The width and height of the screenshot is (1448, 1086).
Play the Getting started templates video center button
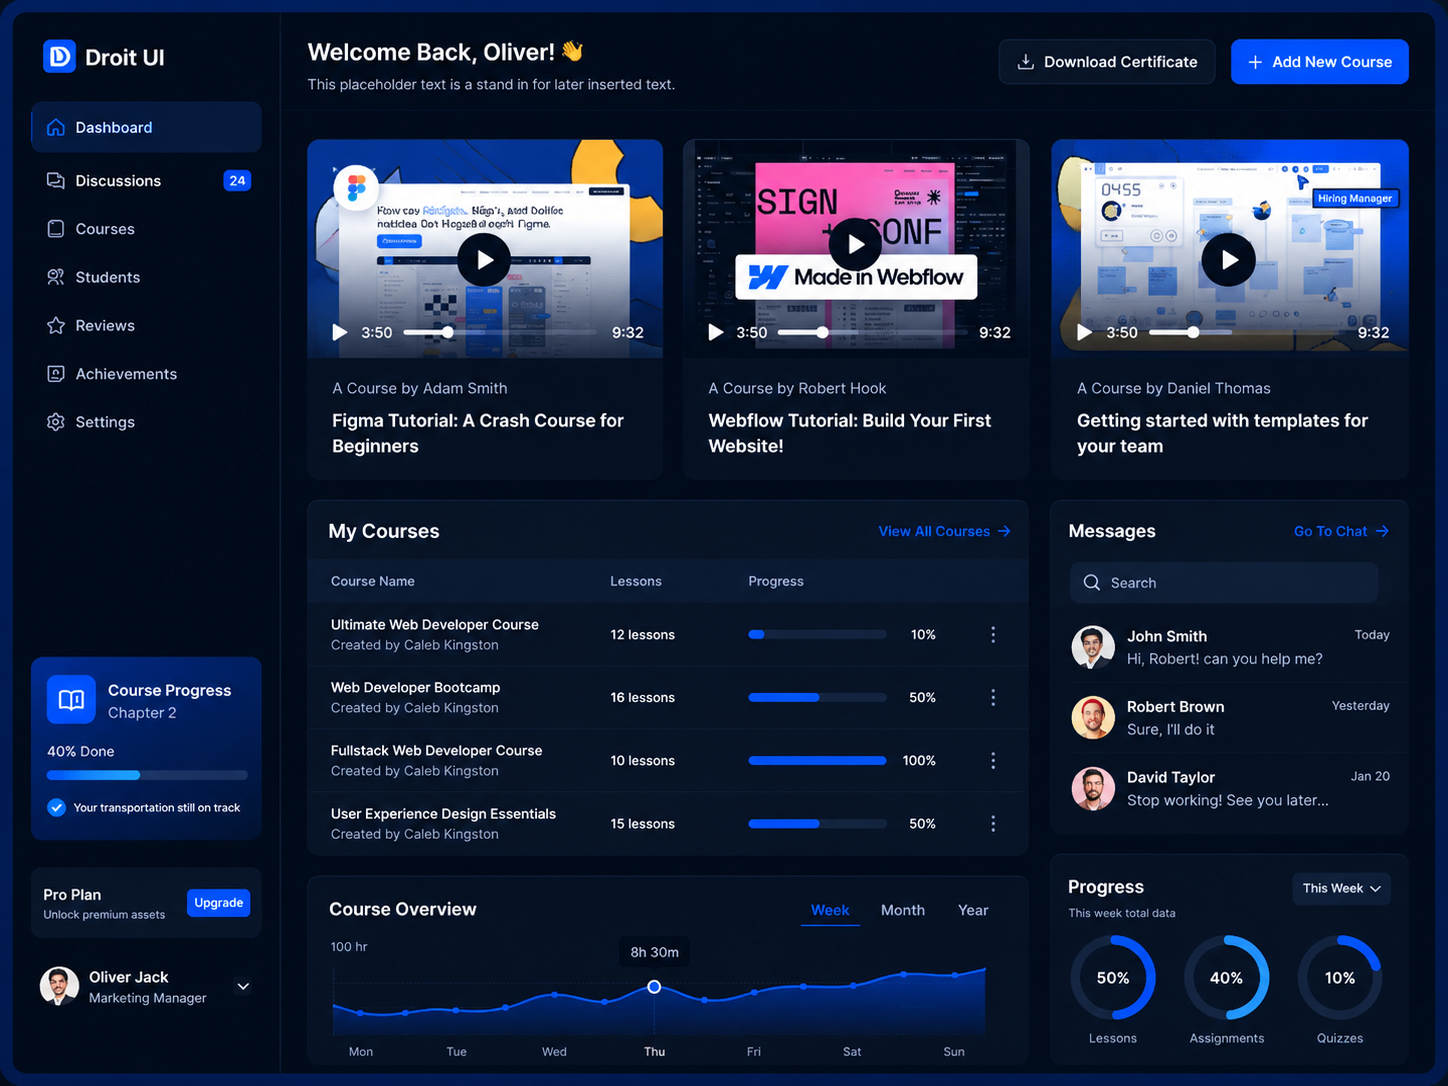(1229, 260)
